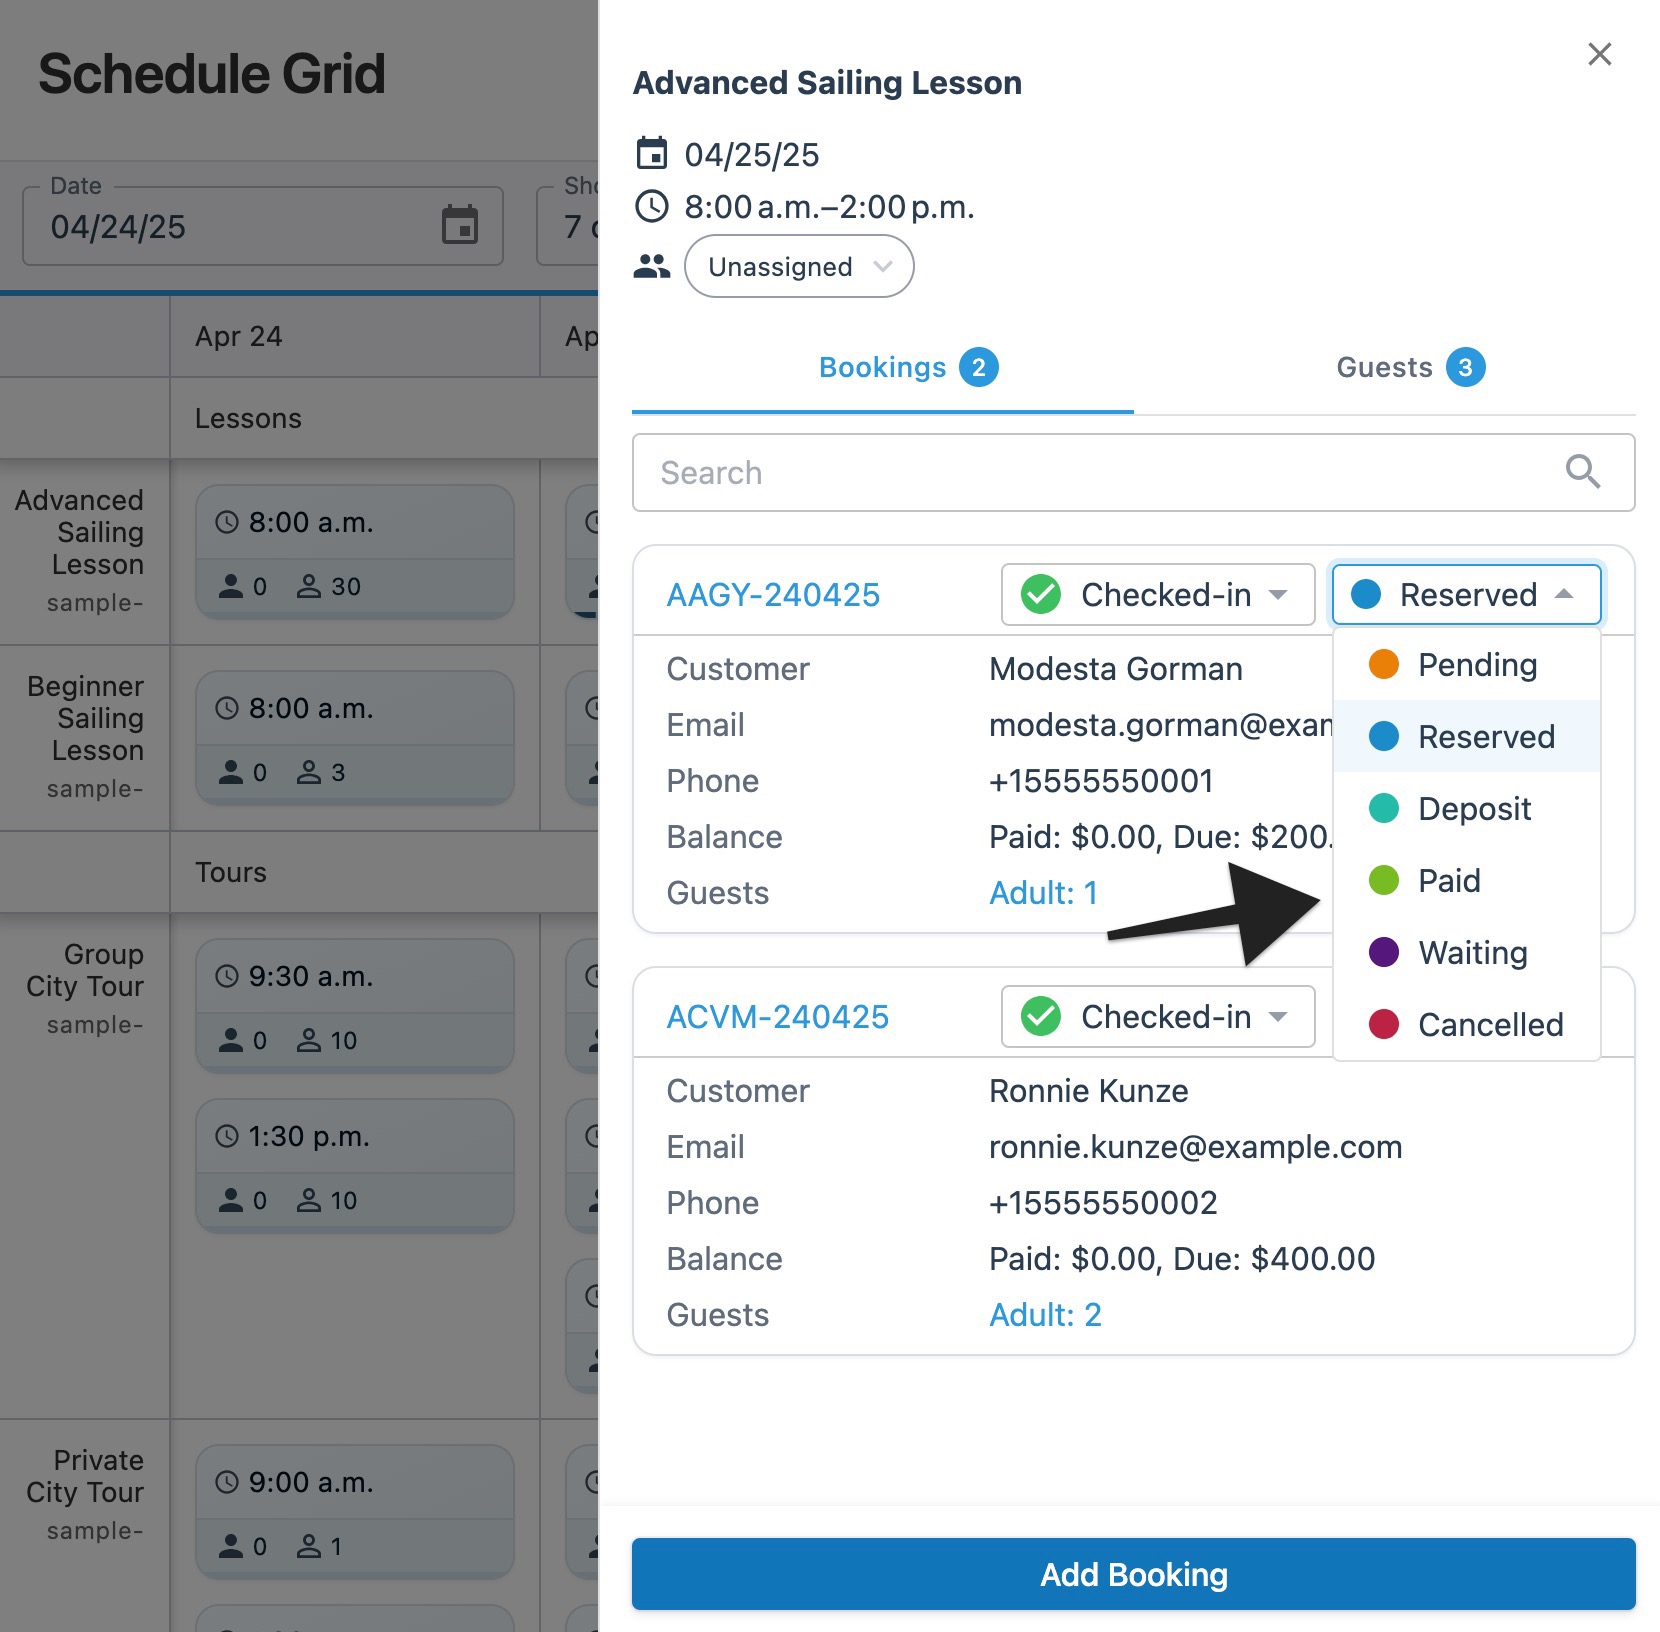Click the Date field showing 04/24/25
The width and height of the screenshot is (1660, 1632).
tap(263, 226)
